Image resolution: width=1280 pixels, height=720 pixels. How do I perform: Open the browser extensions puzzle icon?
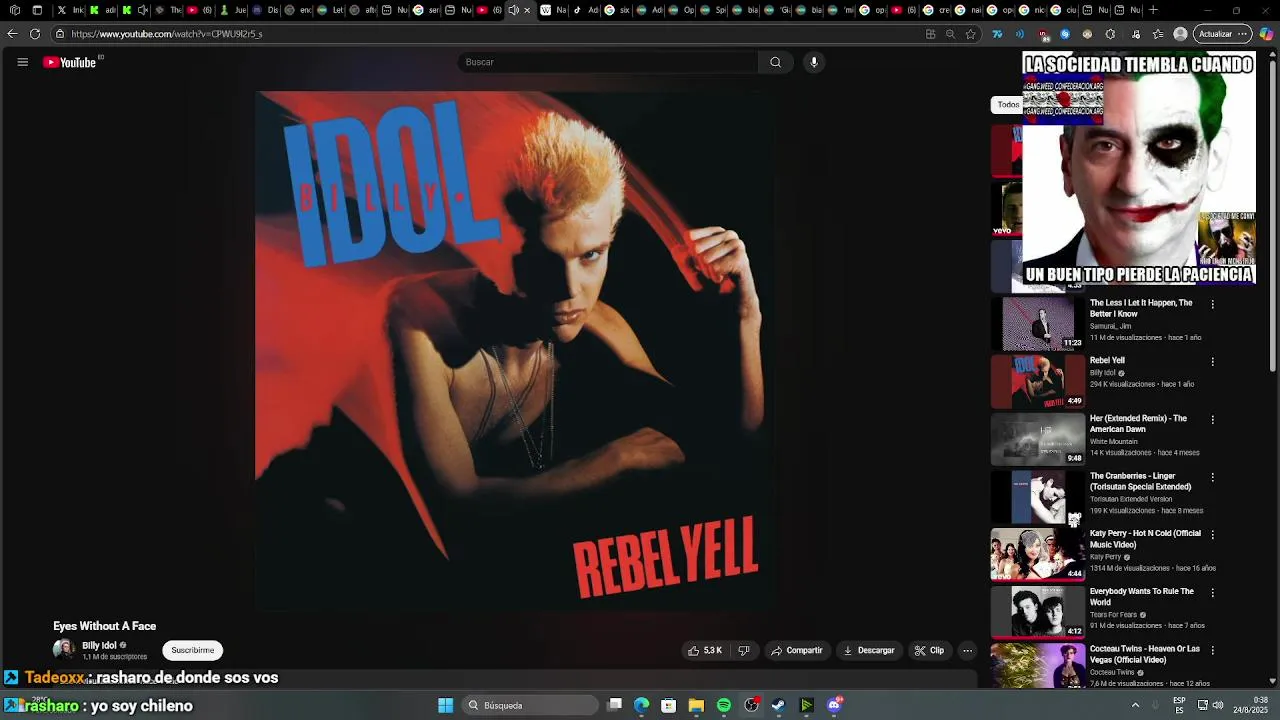click(x=1110, y=34)
